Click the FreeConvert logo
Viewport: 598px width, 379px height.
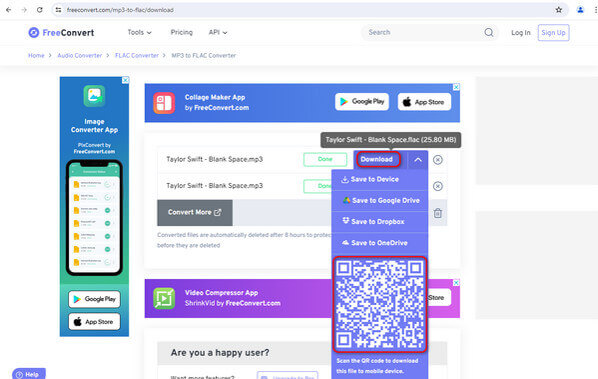point(61,33)
